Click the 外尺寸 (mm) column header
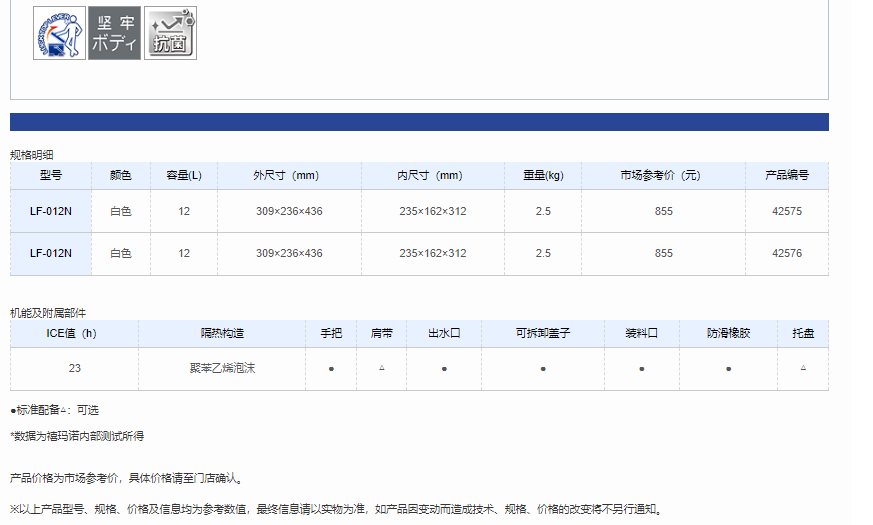The width and height of the screenshot is (873, 525). (289, 175)
